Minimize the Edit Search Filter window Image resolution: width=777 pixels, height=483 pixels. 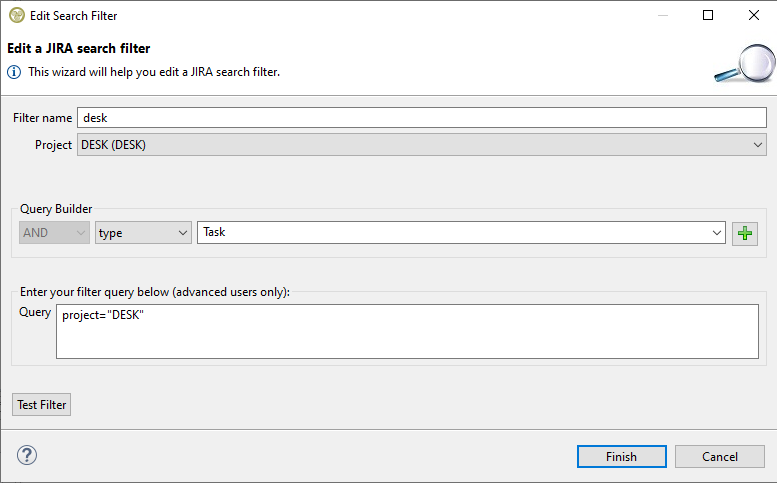click(x=662, y=16)
